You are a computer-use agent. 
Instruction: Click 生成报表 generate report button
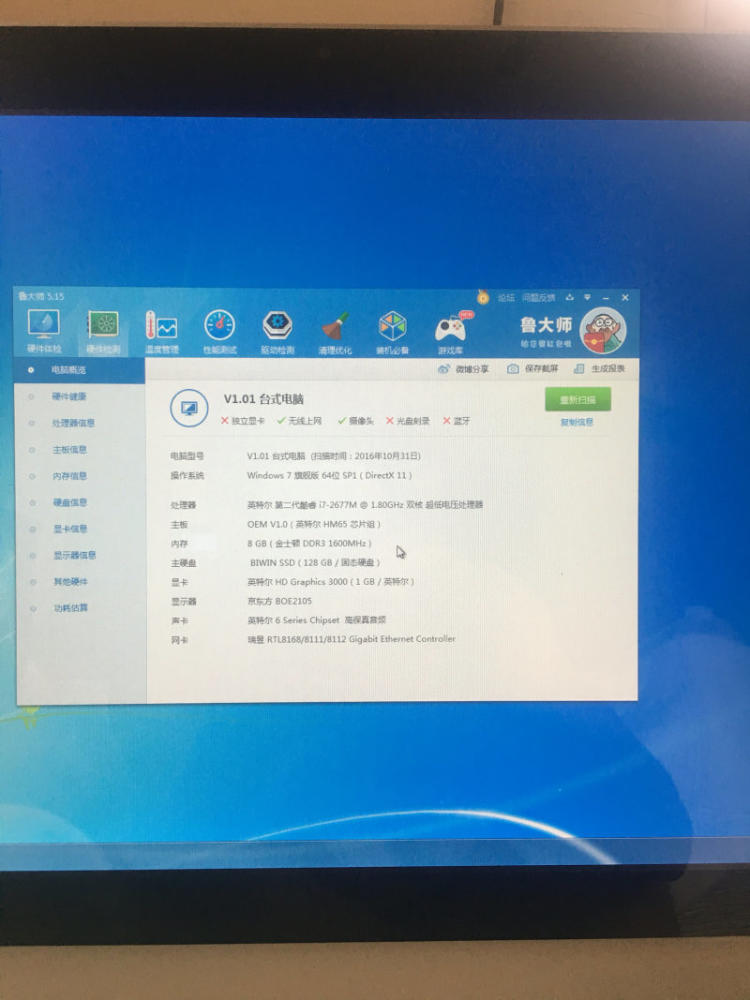[599, 369]
